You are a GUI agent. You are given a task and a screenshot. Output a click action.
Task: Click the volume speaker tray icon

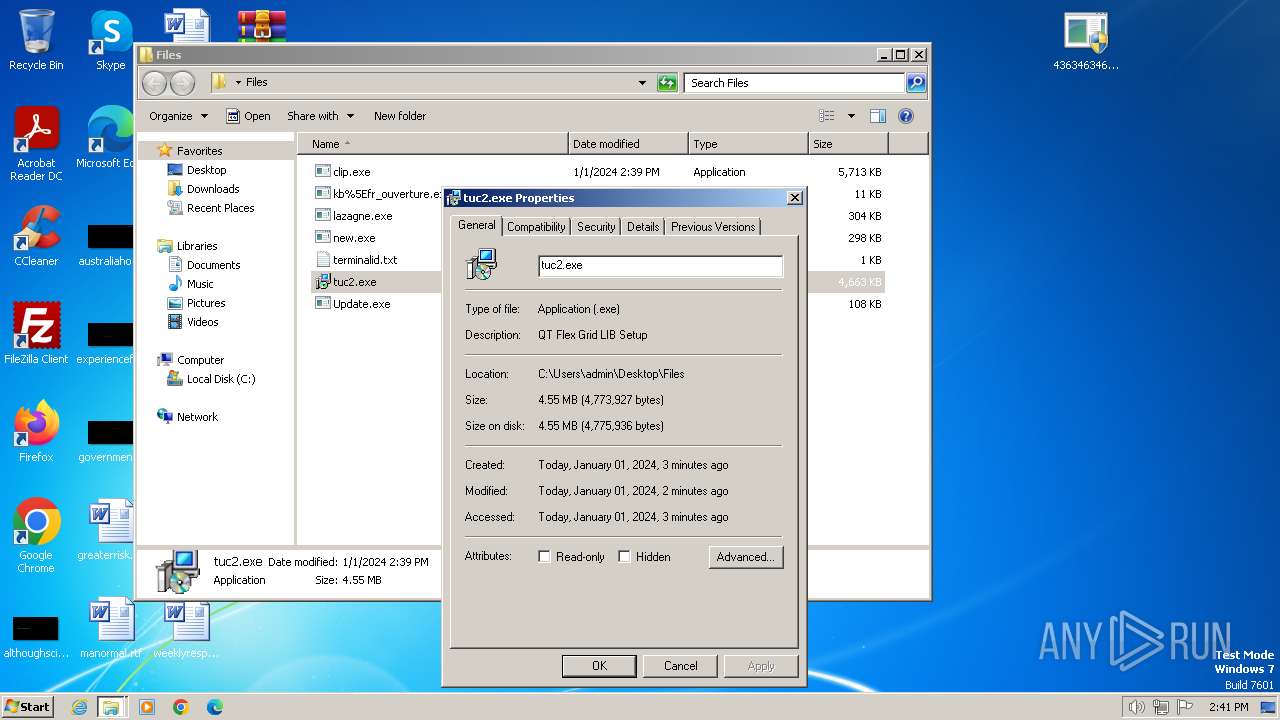tap(1136, 707)
